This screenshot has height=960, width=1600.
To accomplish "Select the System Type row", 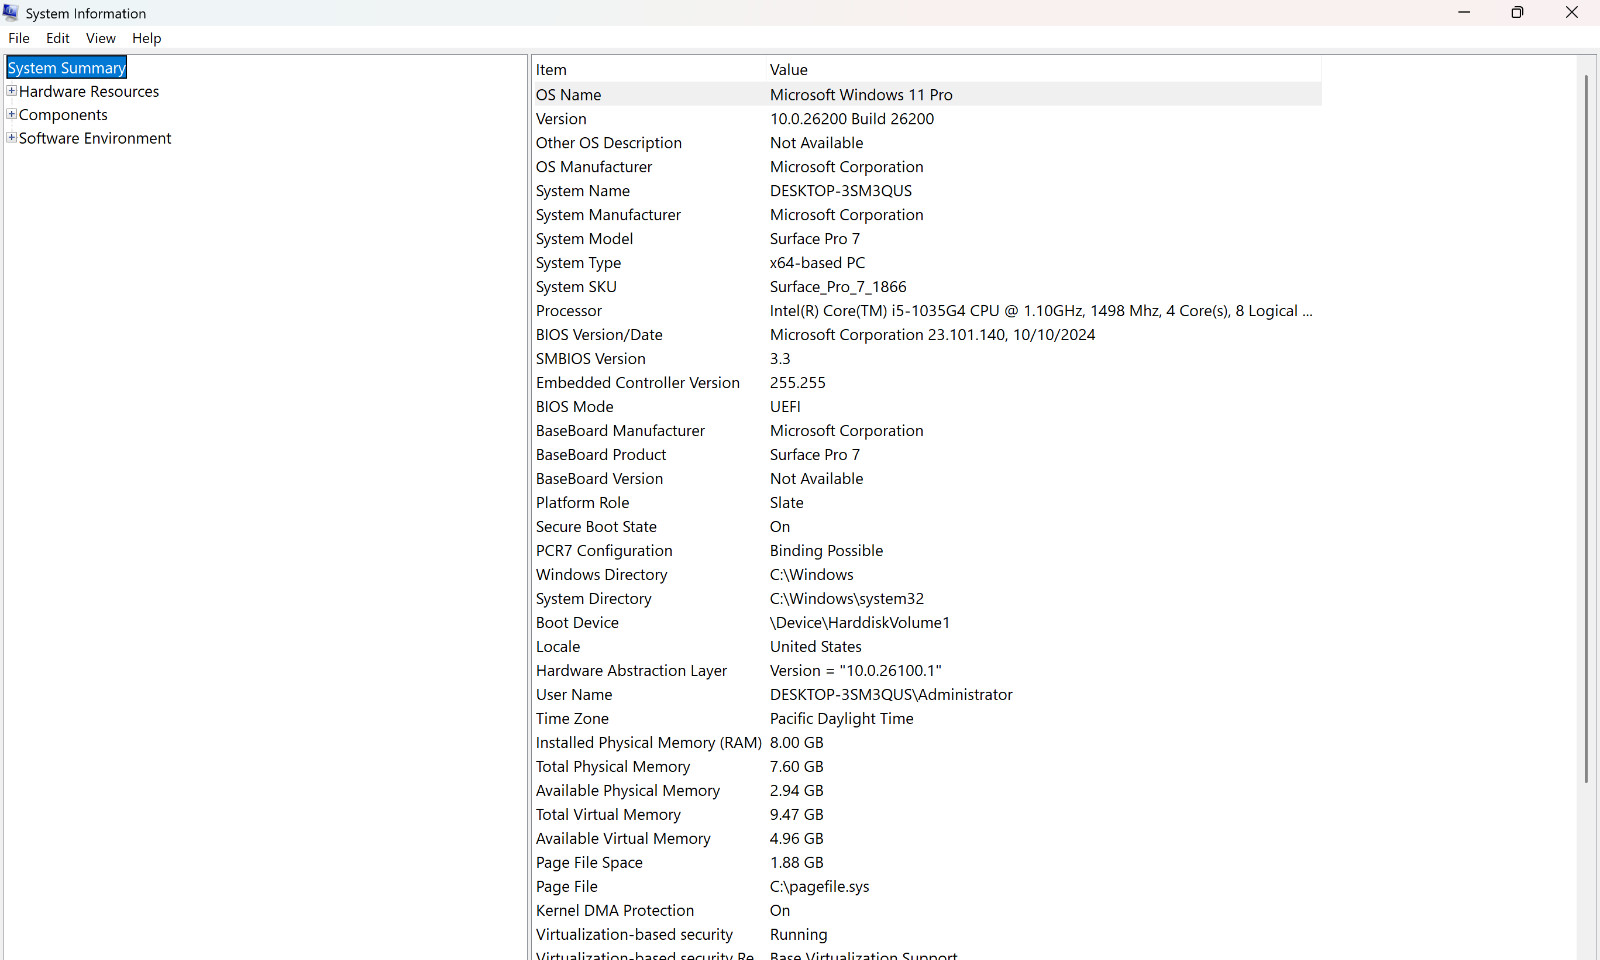I will pyautogui.click(x=927, y=263).
